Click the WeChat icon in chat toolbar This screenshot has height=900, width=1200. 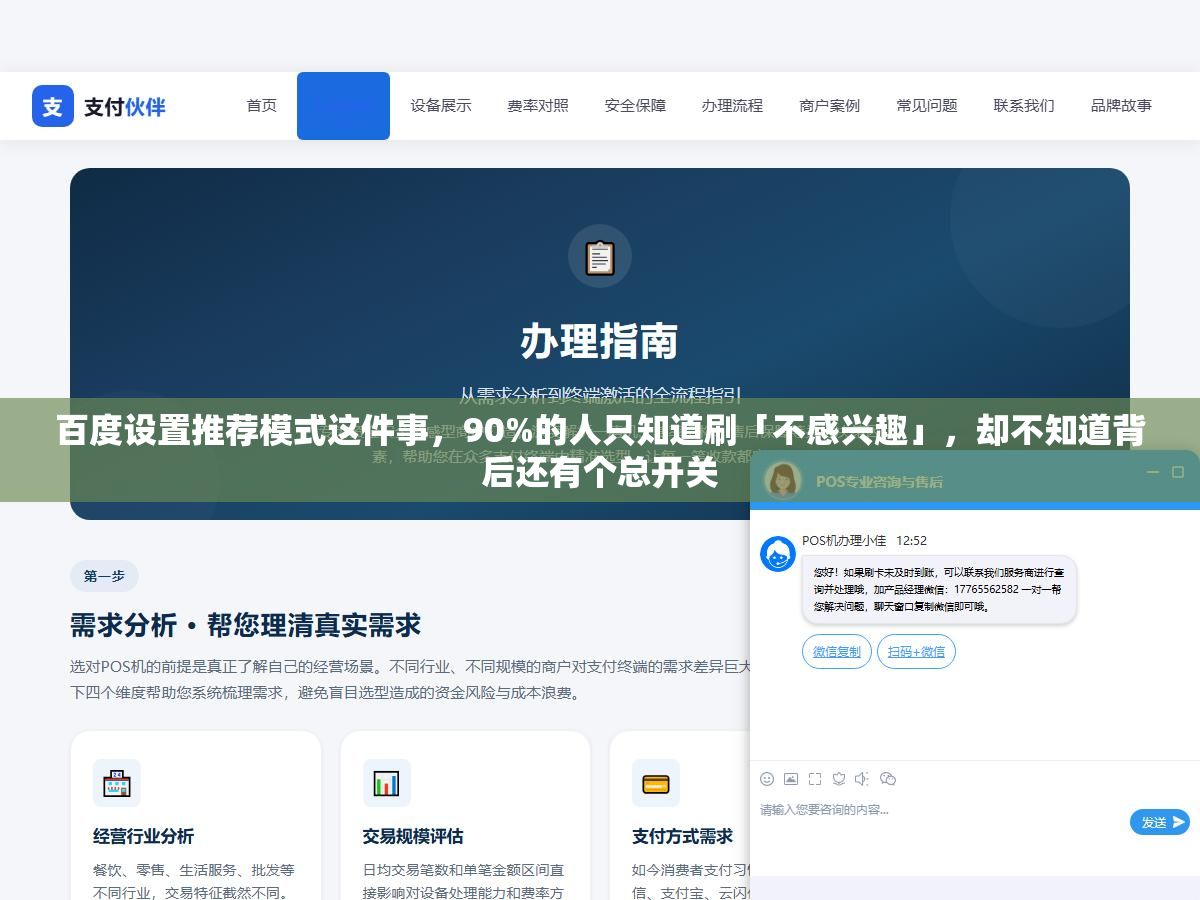coord(888,778)
